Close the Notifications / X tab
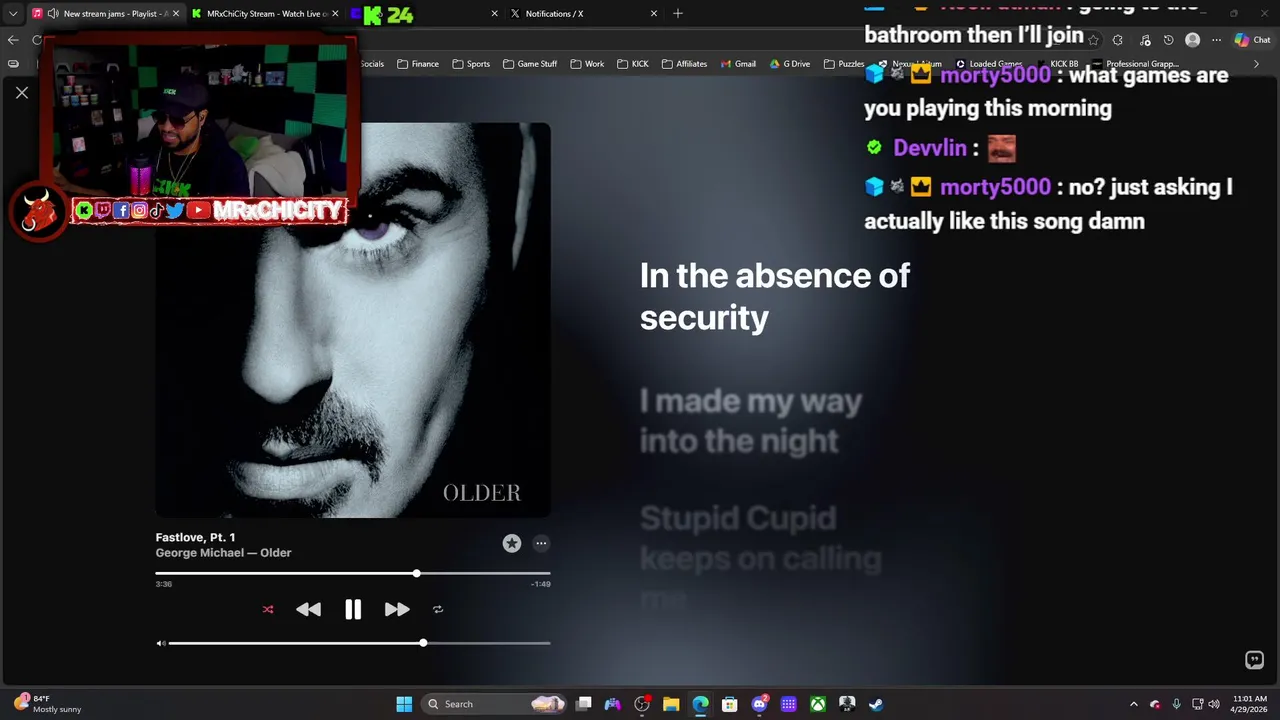Image resolution: width=1280 pixels, height=720 pixels. pos(654,14)
